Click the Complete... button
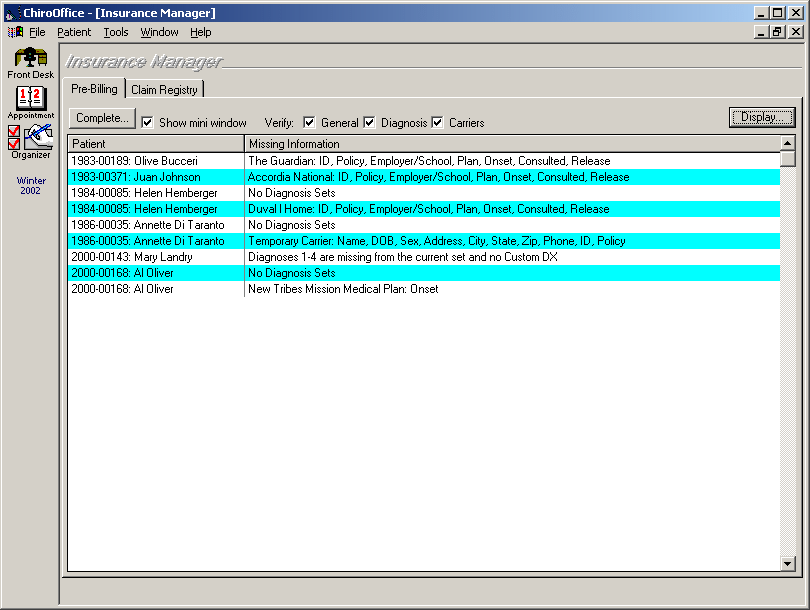 [102, 118]
